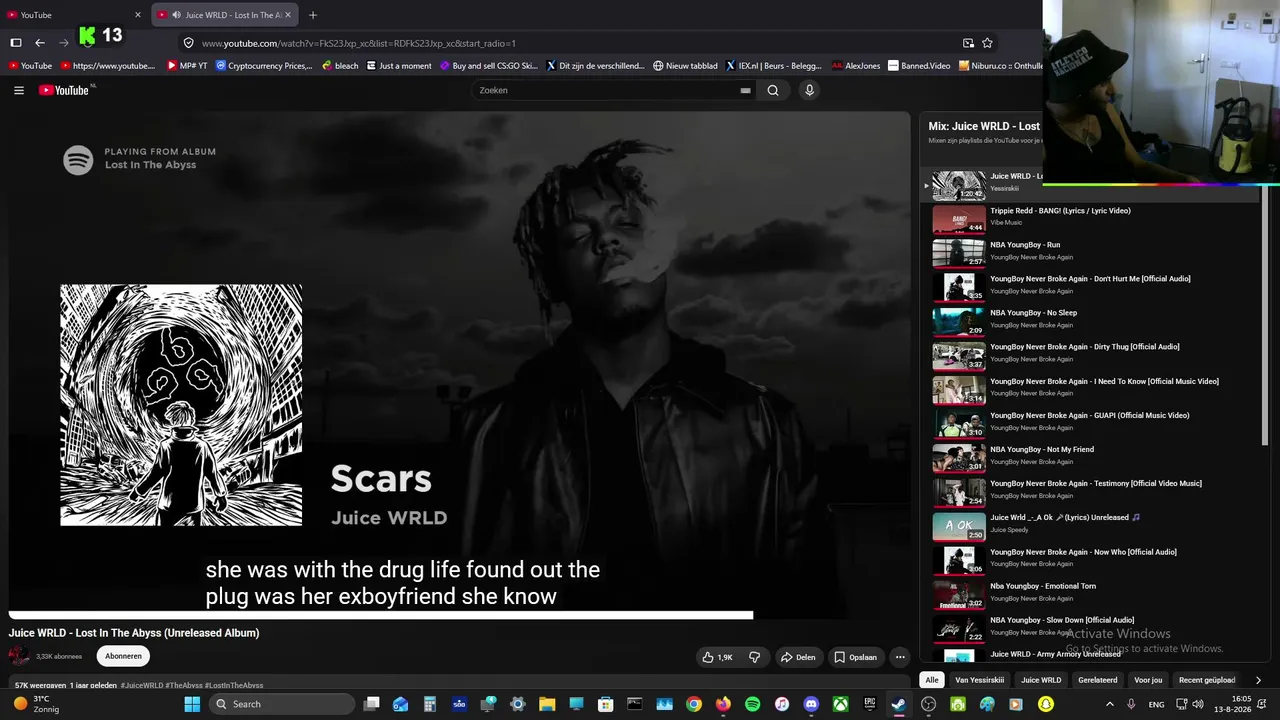Play NBA YoungBoy - Run thumbnail

(959, 254)
